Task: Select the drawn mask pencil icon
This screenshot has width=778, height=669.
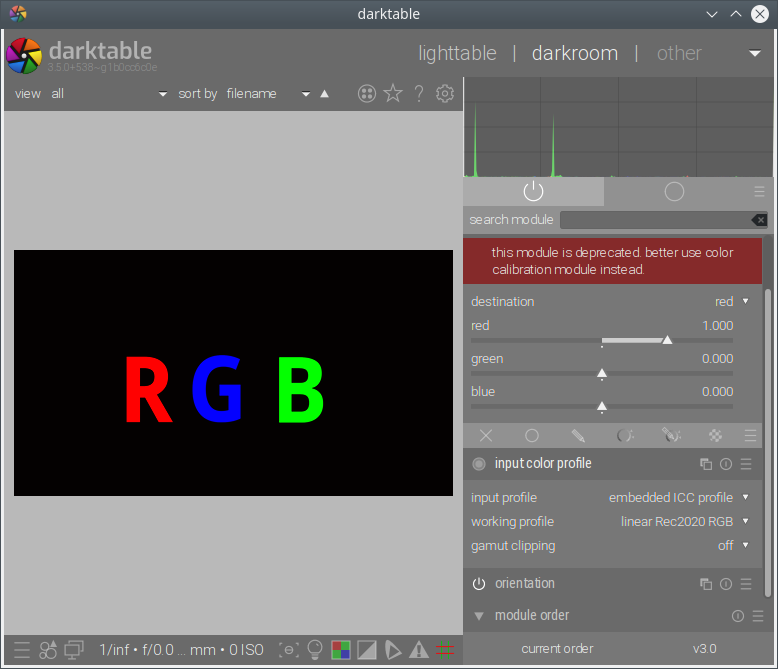Action: pyautogui.click(x=578, y=436)
